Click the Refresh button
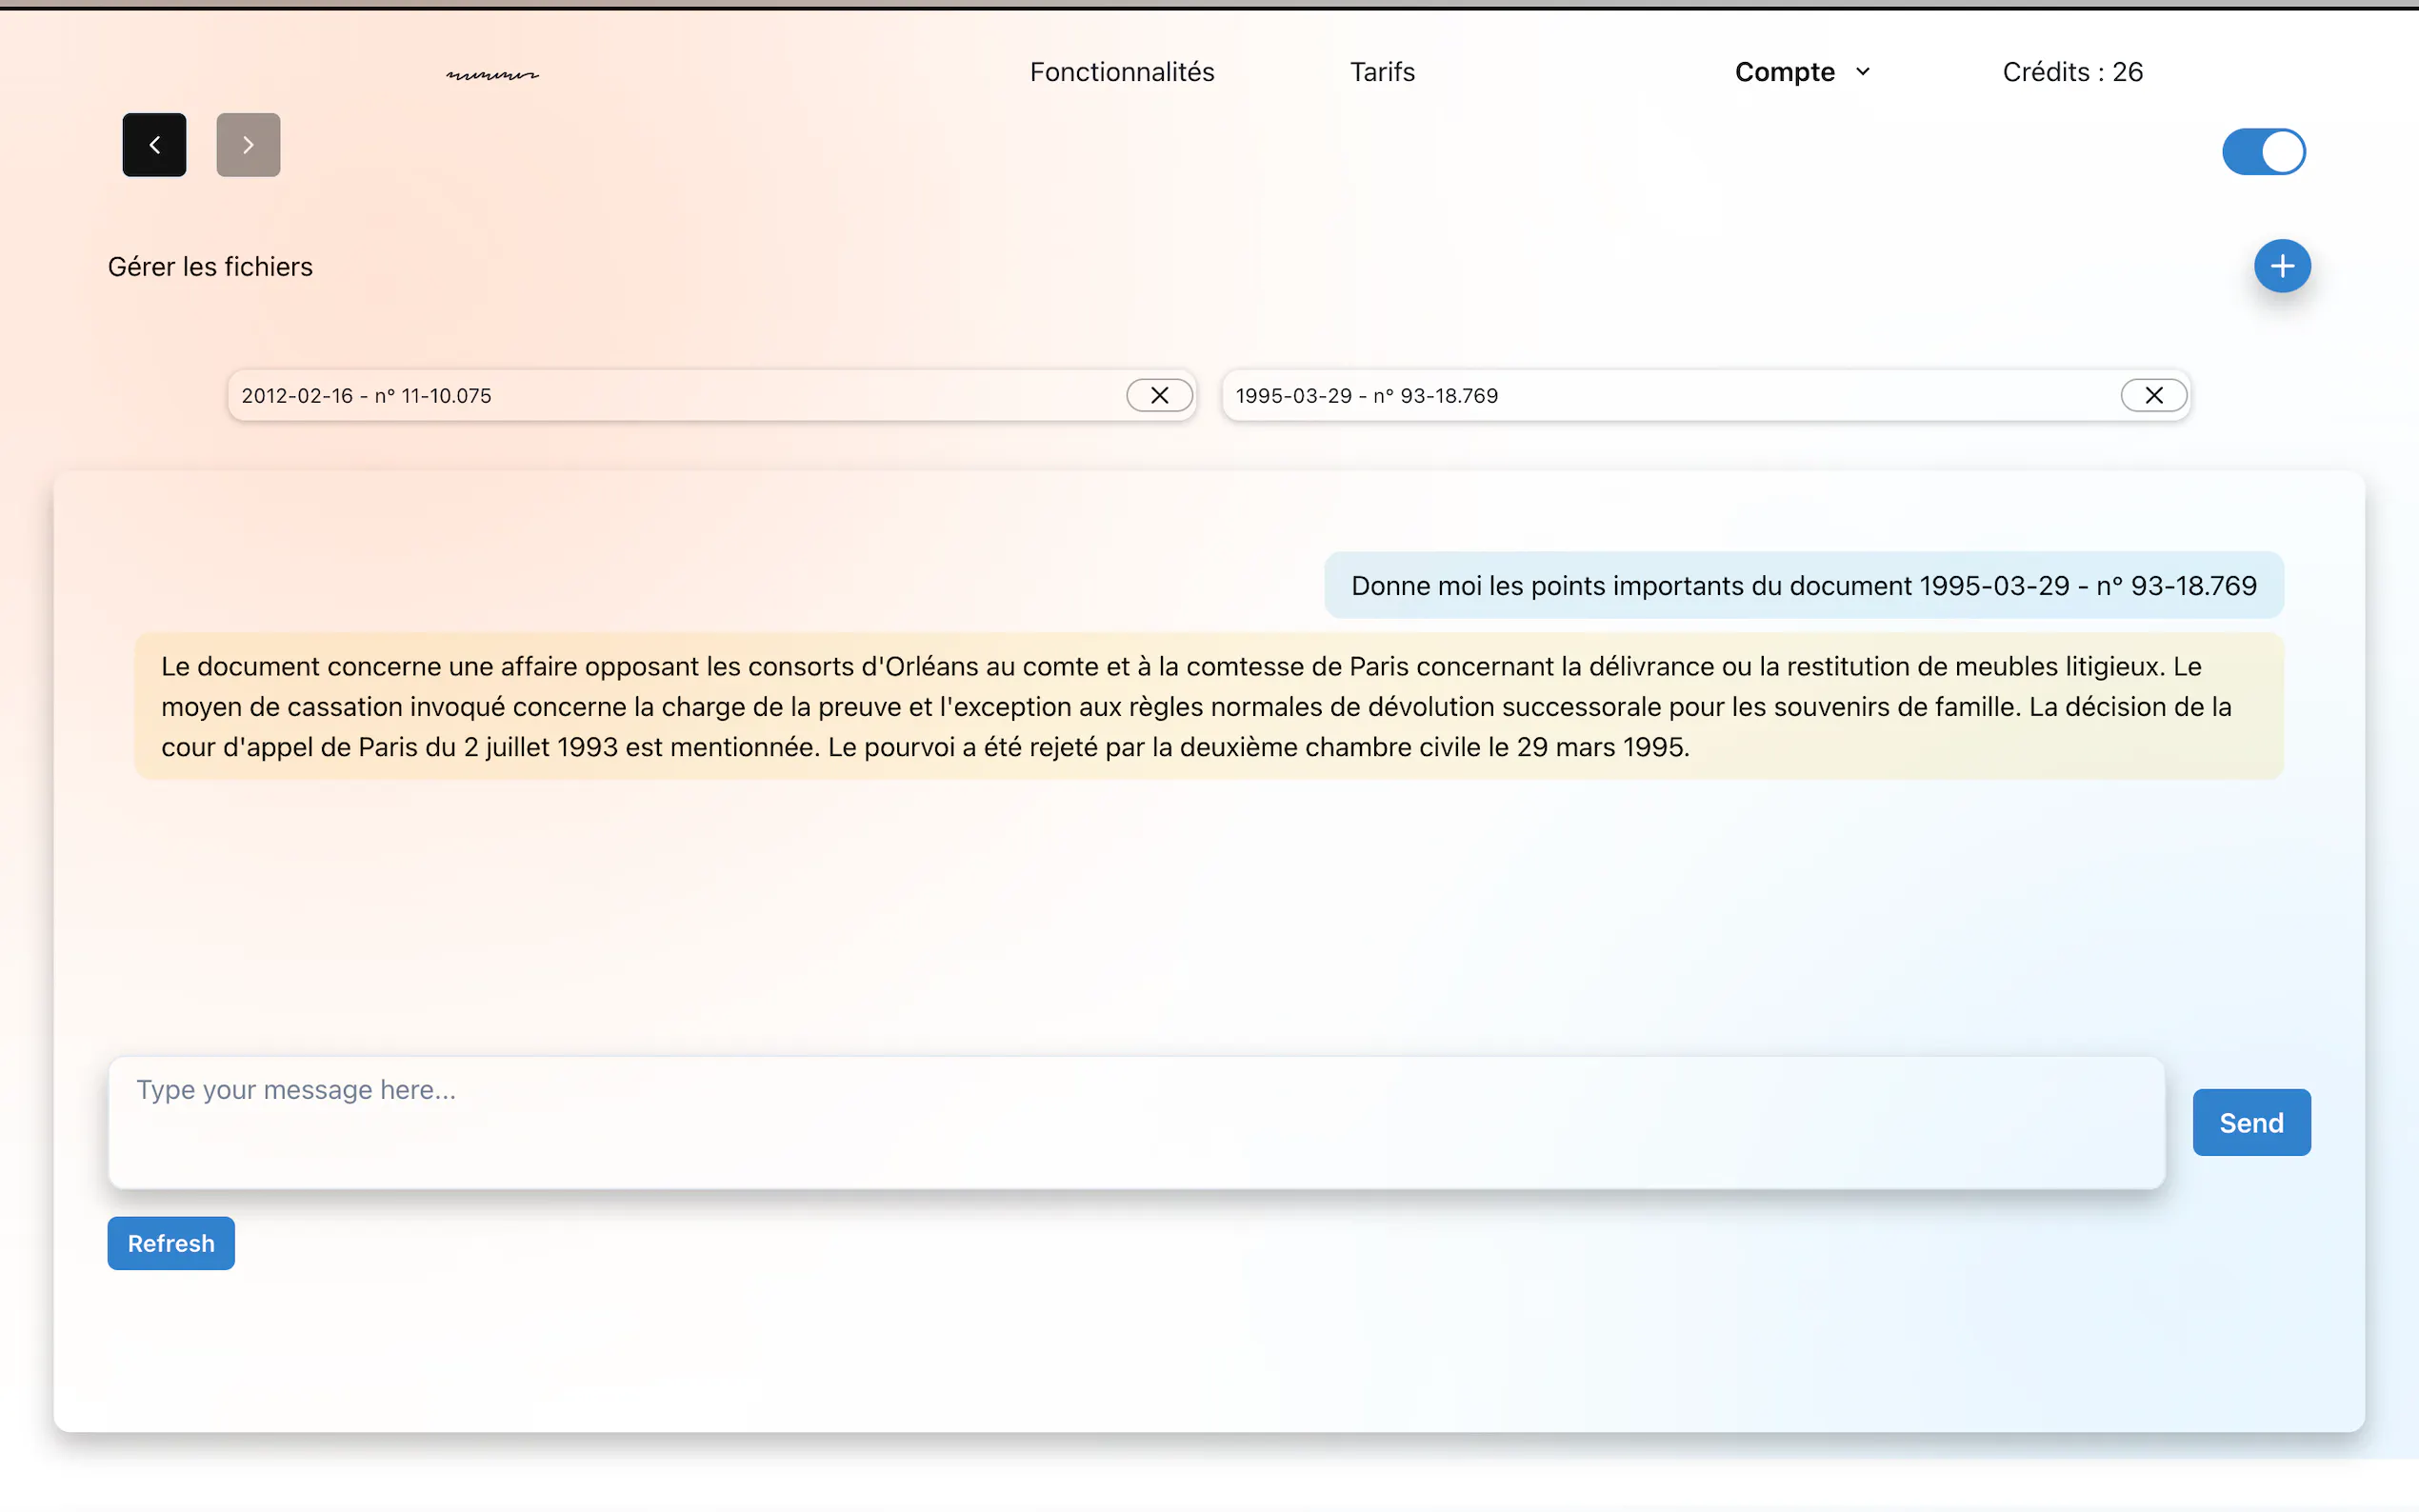This screenshot has width=2419, height=1512. click(171, 1243)
